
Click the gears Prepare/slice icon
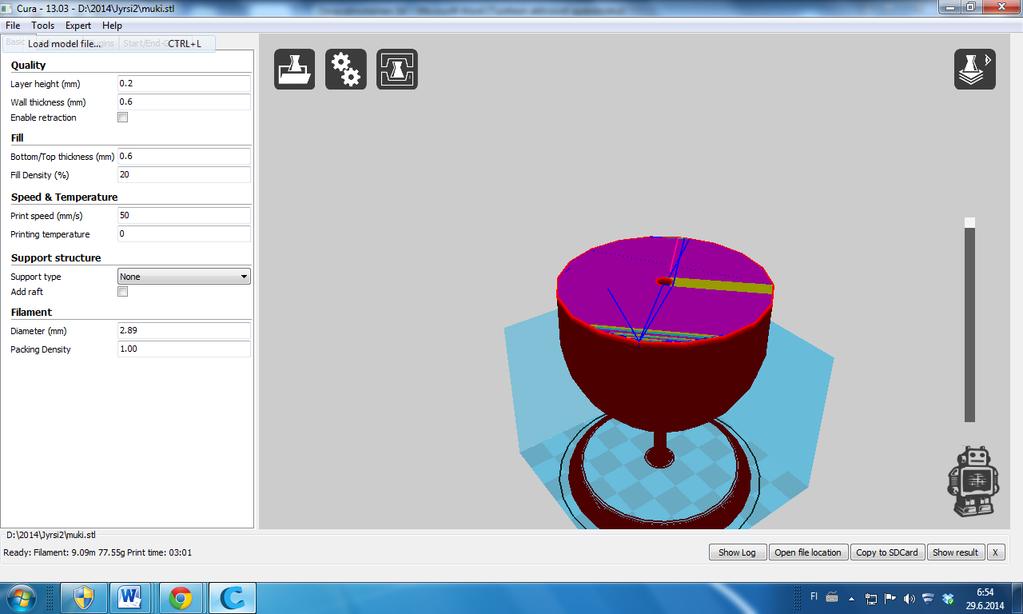click(346, 69)
